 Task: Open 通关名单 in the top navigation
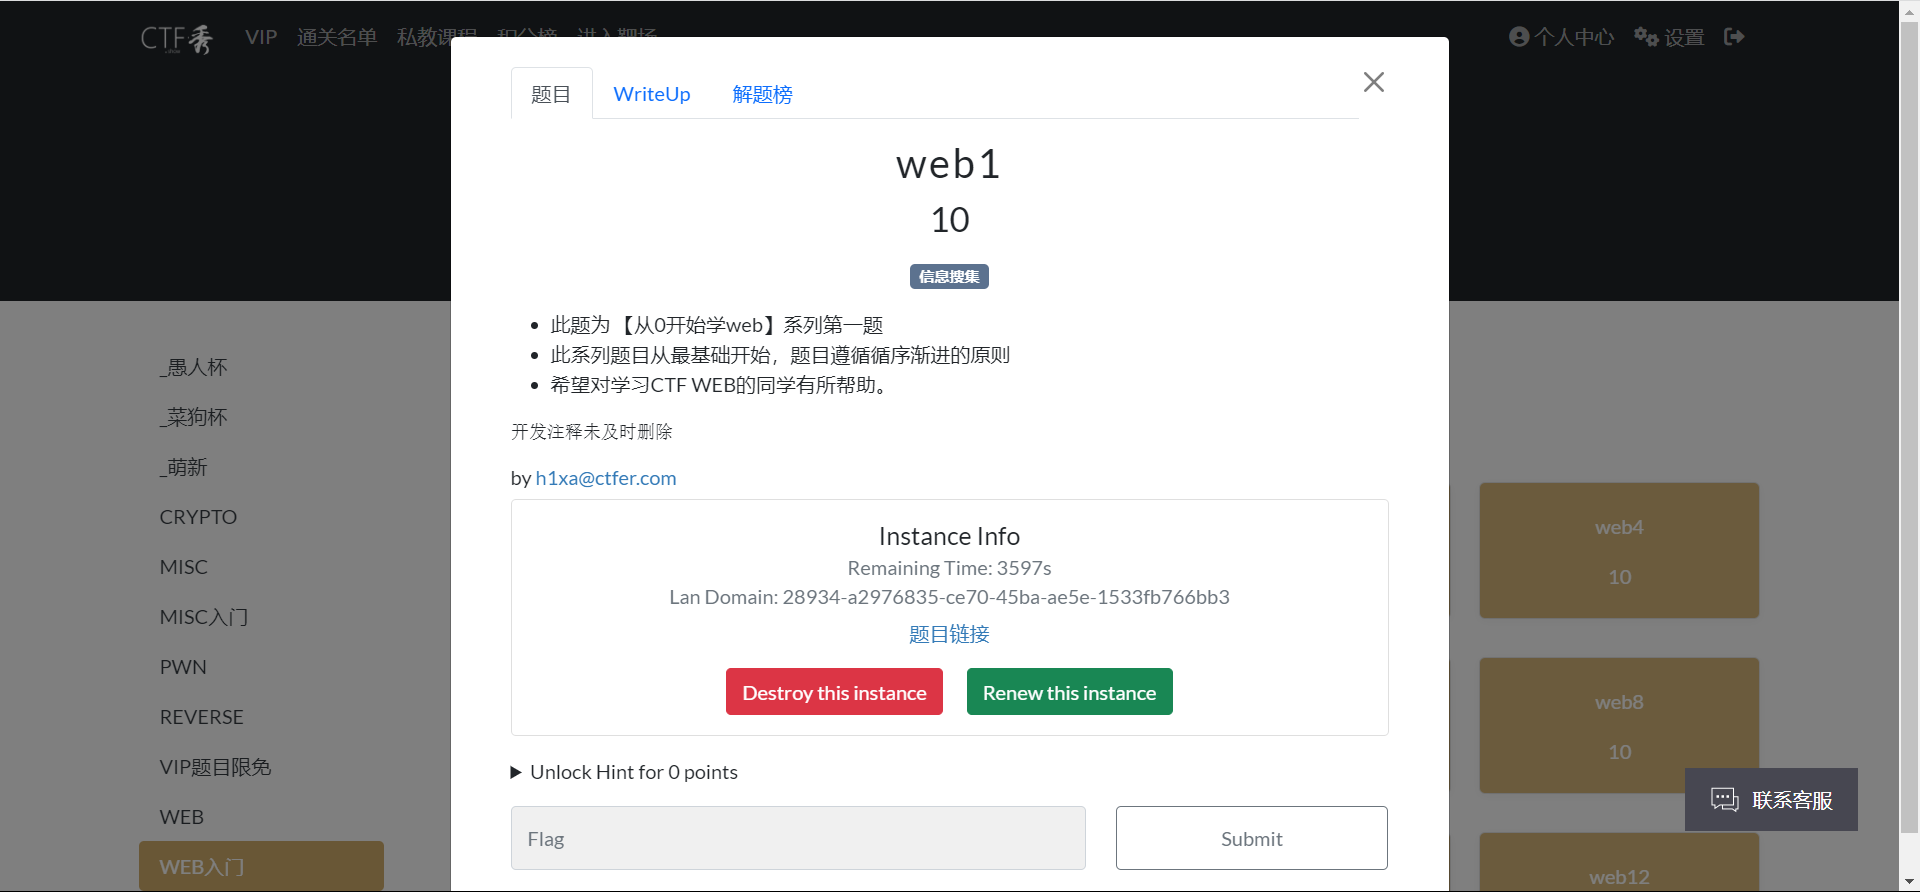tap(337, 37)
